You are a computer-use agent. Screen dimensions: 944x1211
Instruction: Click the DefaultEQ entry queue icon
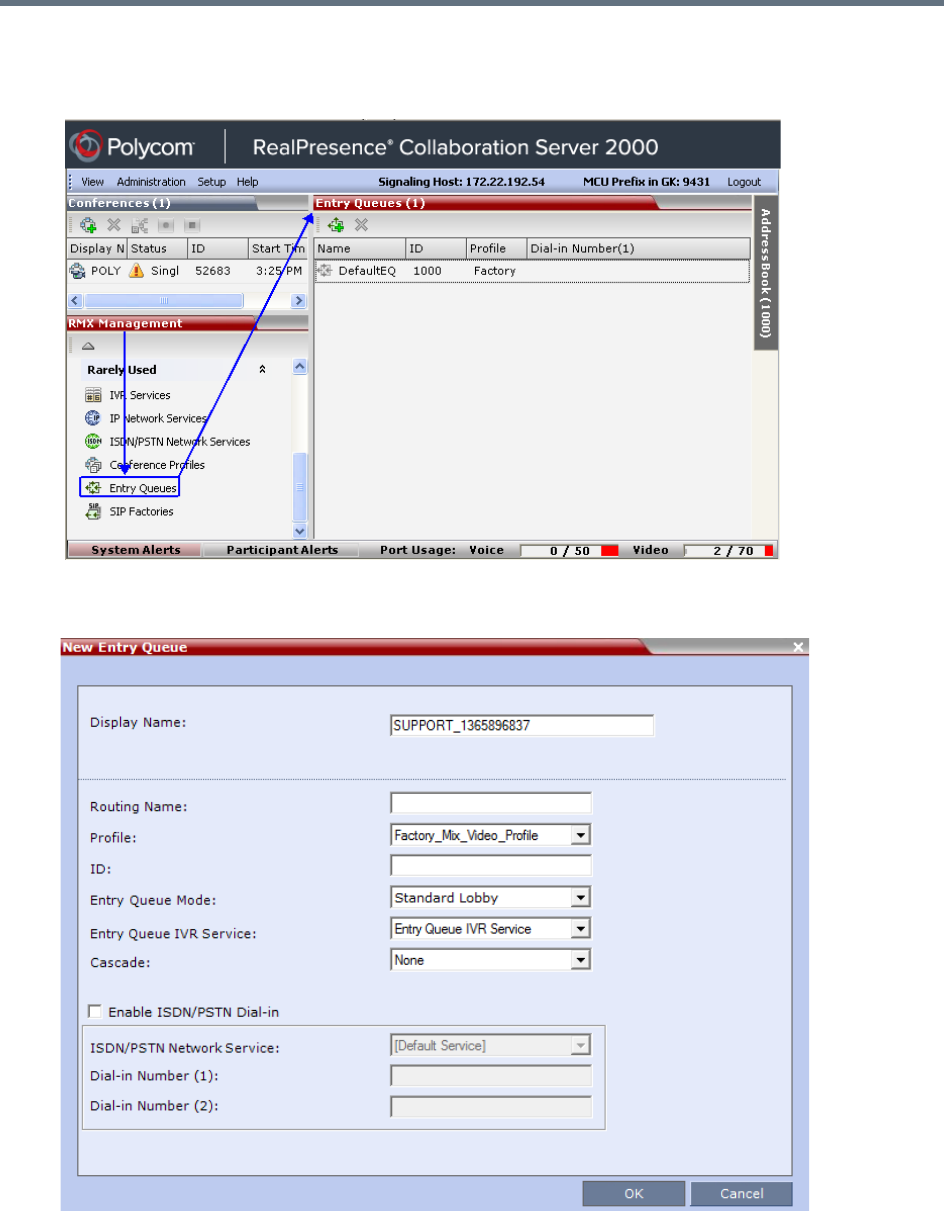coord(326,271)
